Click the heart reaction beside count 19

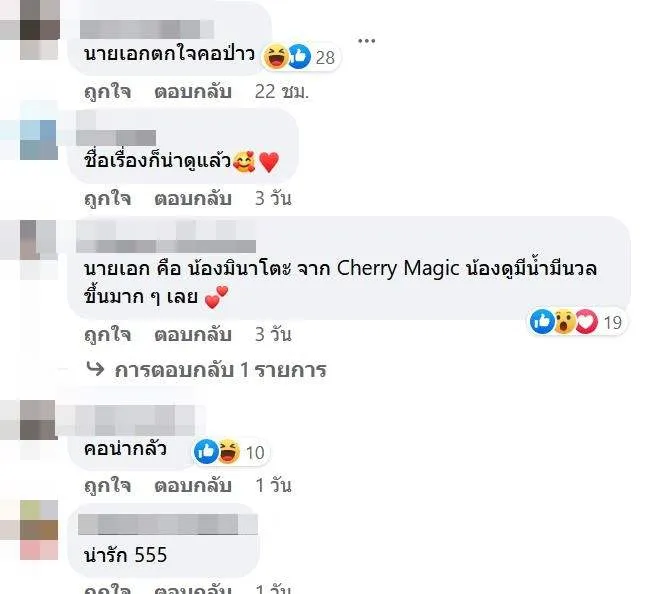click(x=587, y=321)
